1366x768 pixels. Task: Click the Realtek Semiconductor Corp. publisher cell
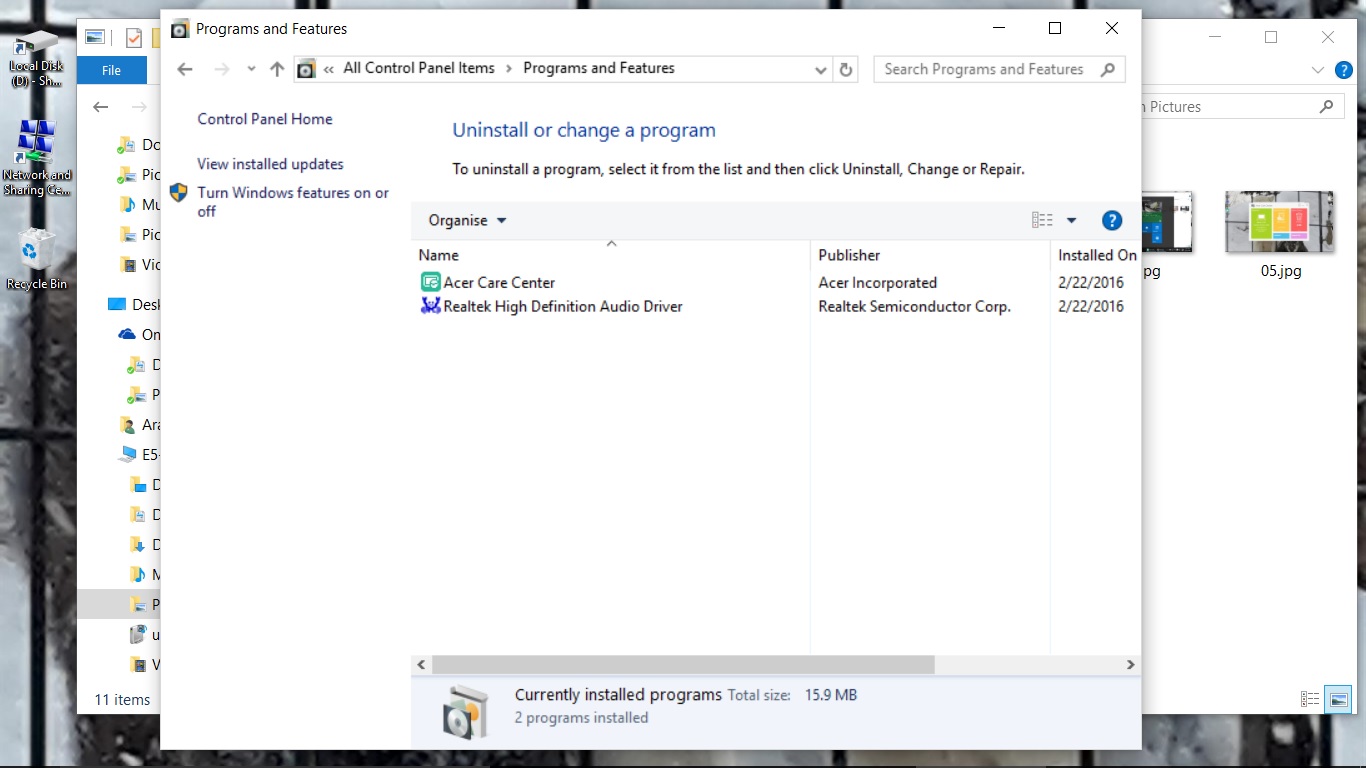(x=914, y=307)
